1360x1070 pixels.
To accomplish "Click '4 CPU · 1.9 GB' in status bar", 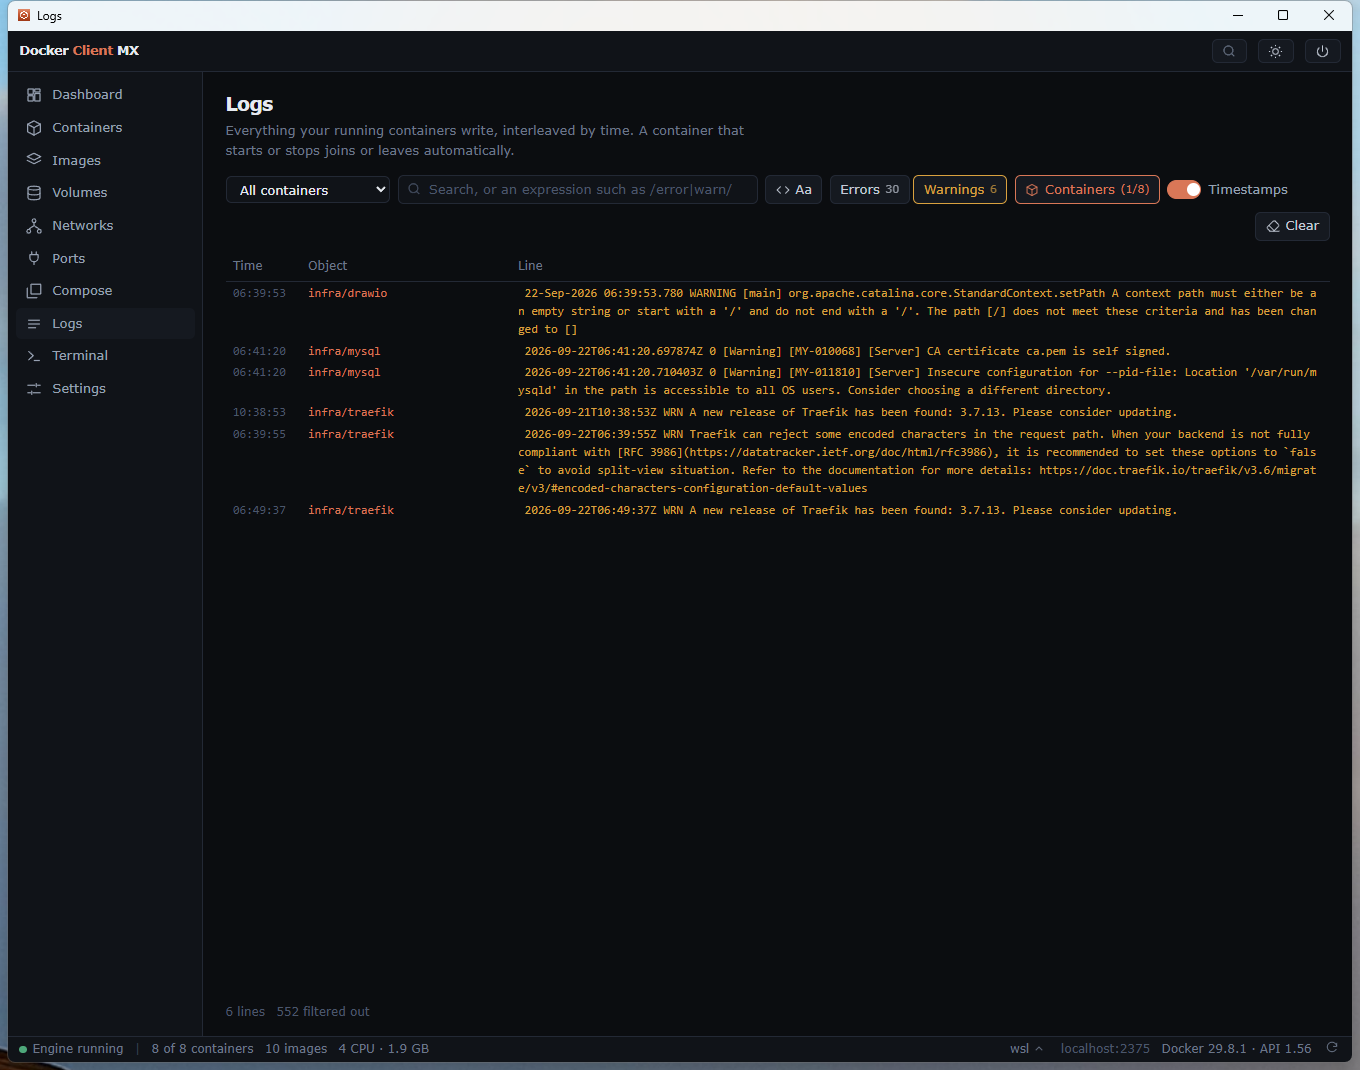I will (x=384, y=1049).
